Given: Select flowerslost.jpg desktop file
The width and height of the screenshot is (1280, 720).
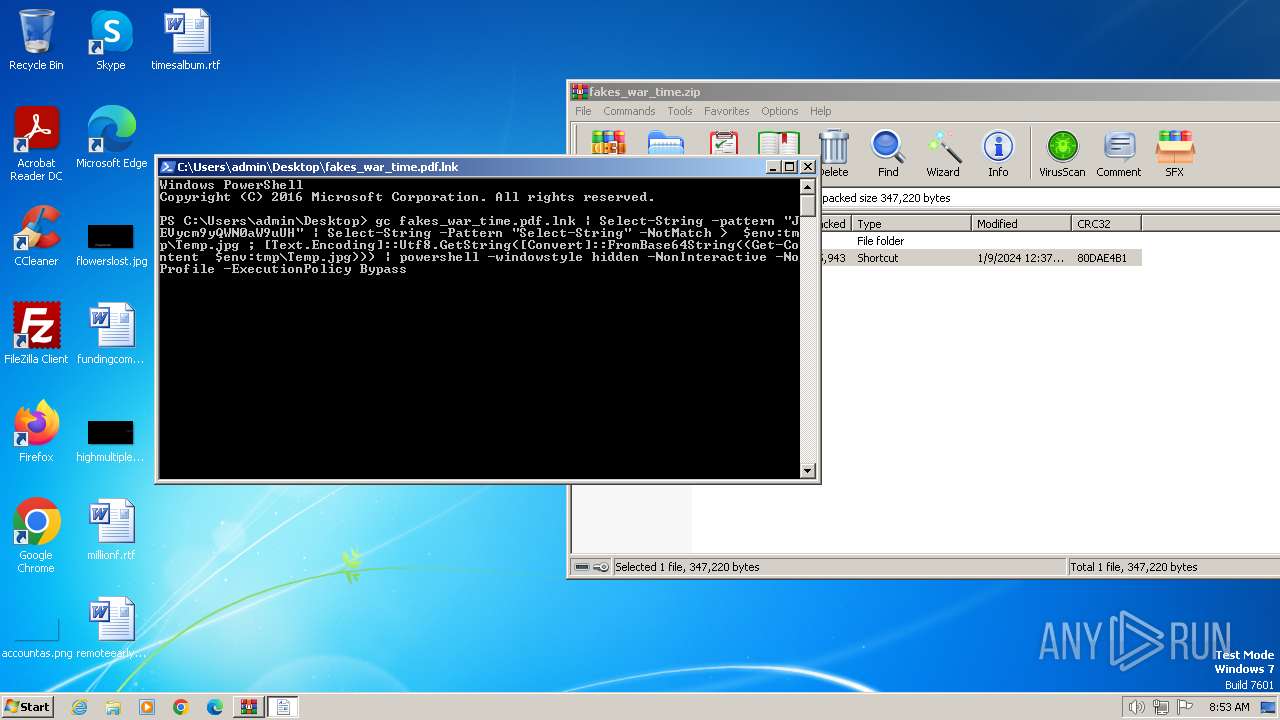Looking at the screenshot, I should 111,244.
